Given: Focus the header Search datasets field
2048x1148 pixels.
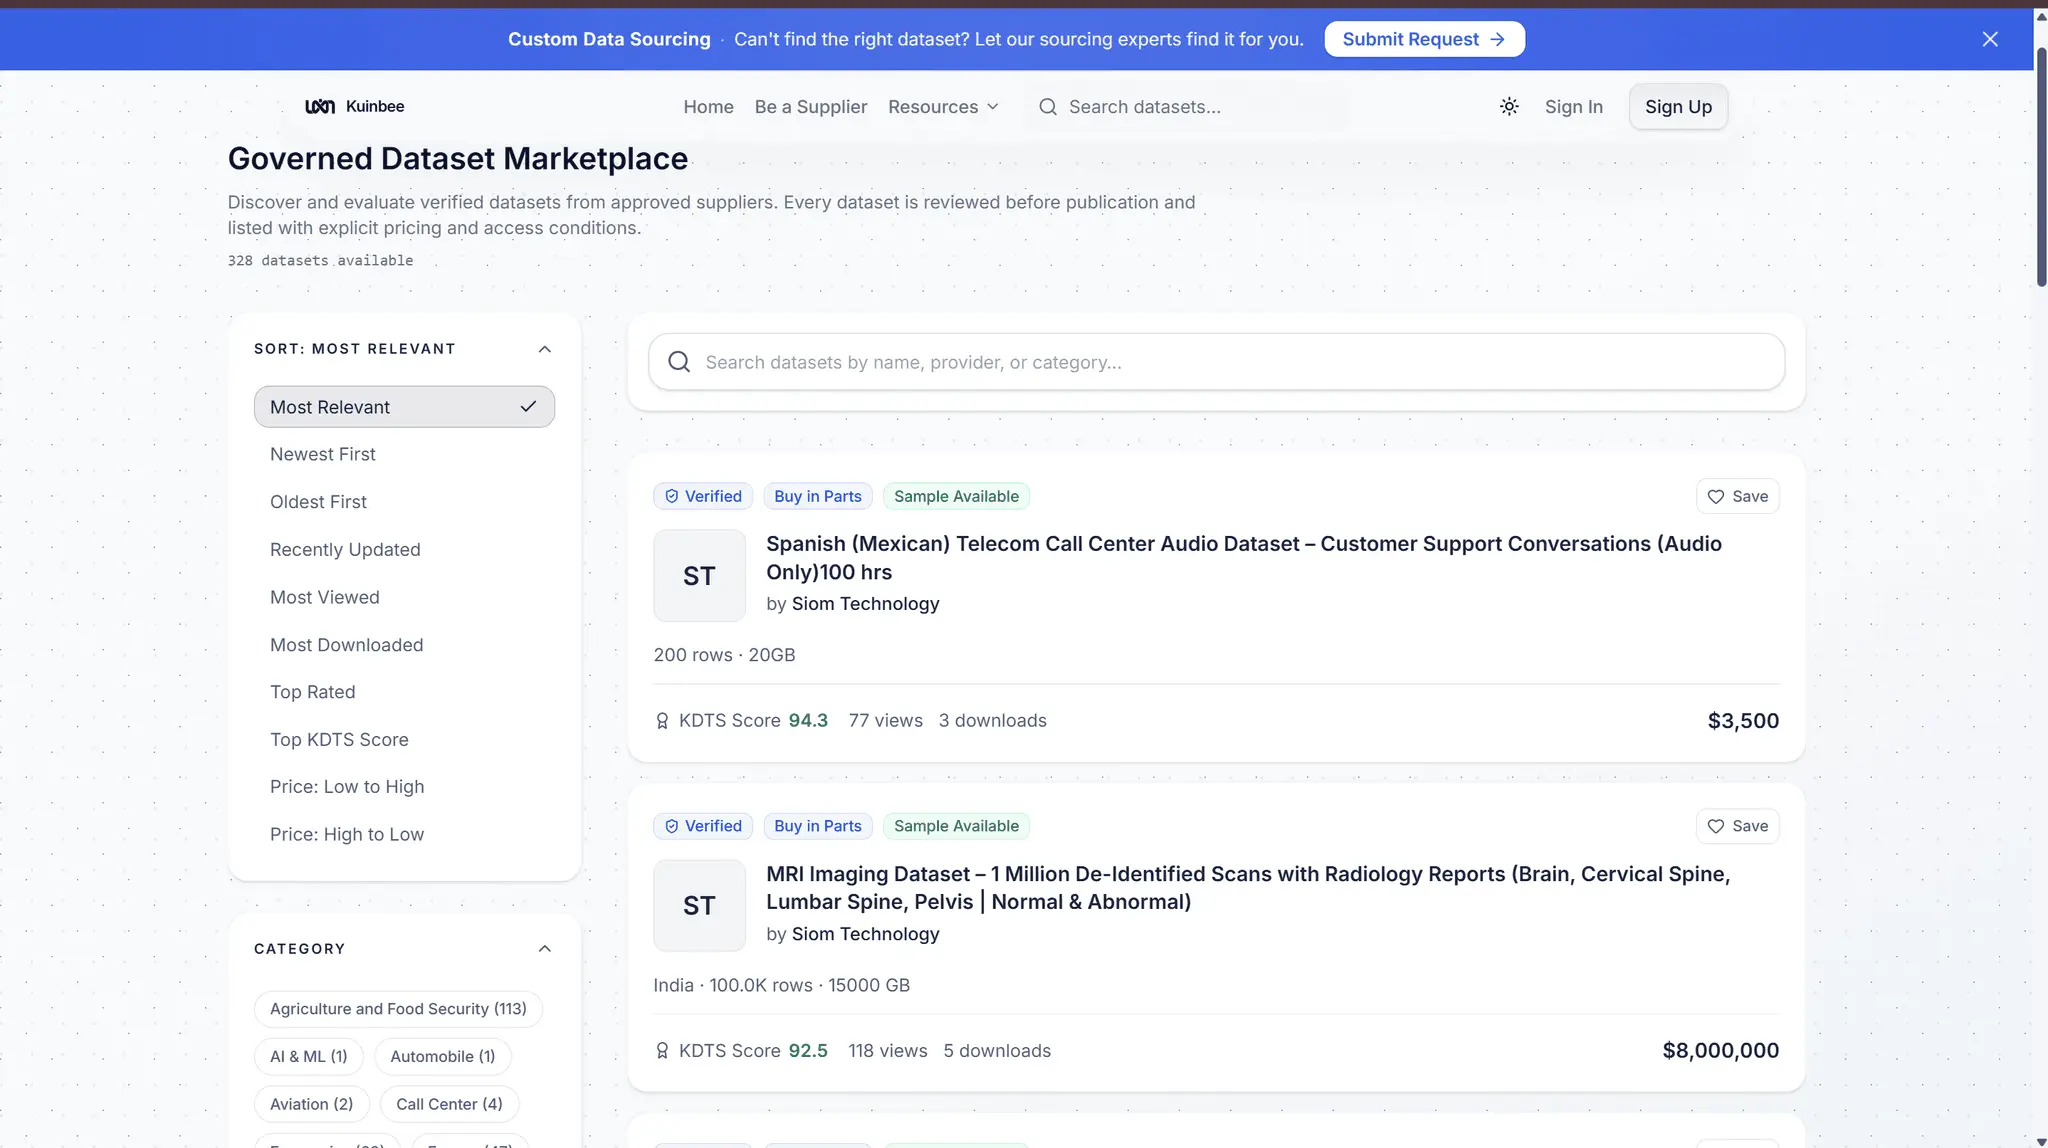Looking at the screenshot, I should coord(1186,107).
